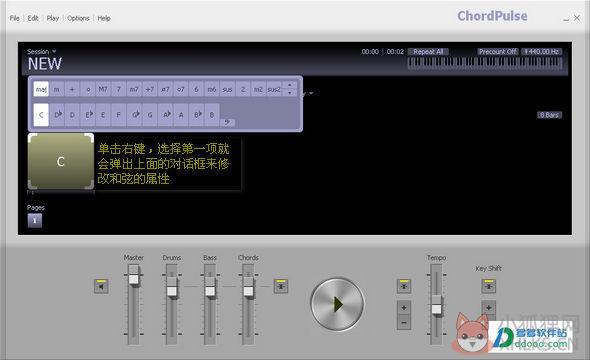The image size is (590, 360).
Task: Adjust the Master volume slider
Action: pyautogui.click(x=134, y=279)
